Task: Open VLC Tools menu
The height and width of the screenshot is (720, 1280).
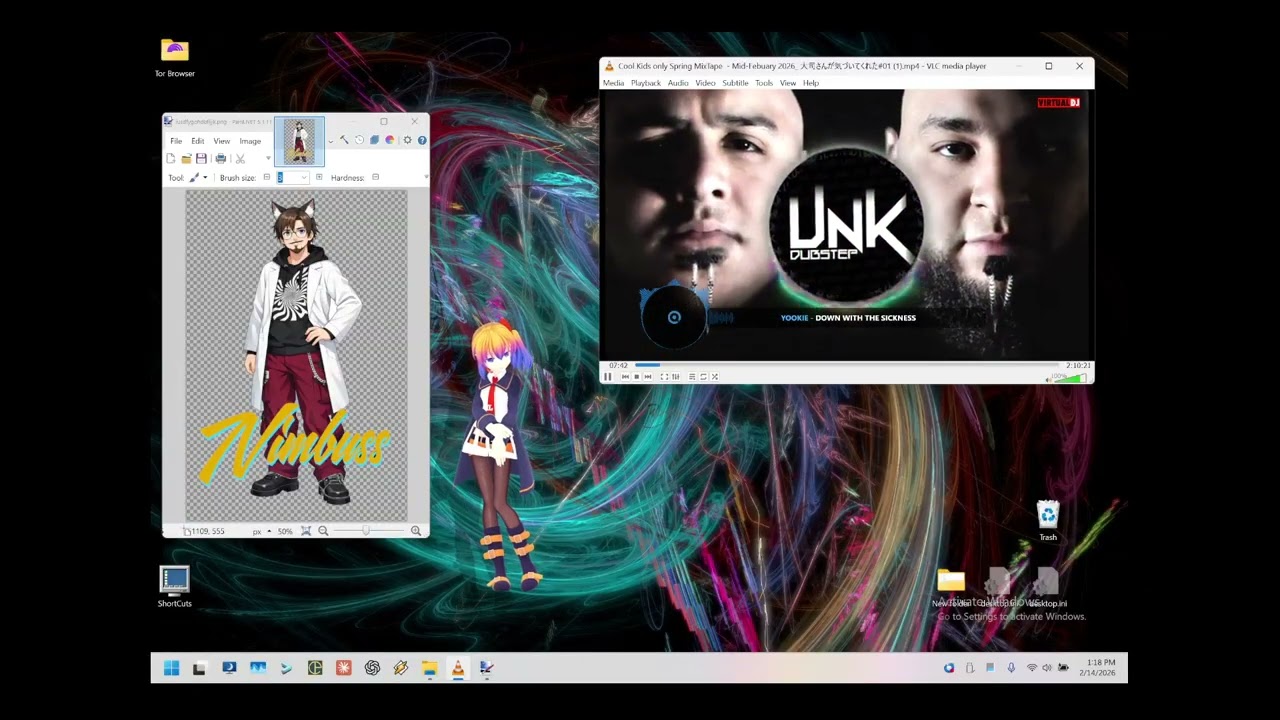Action: click(x=764, y=83)
